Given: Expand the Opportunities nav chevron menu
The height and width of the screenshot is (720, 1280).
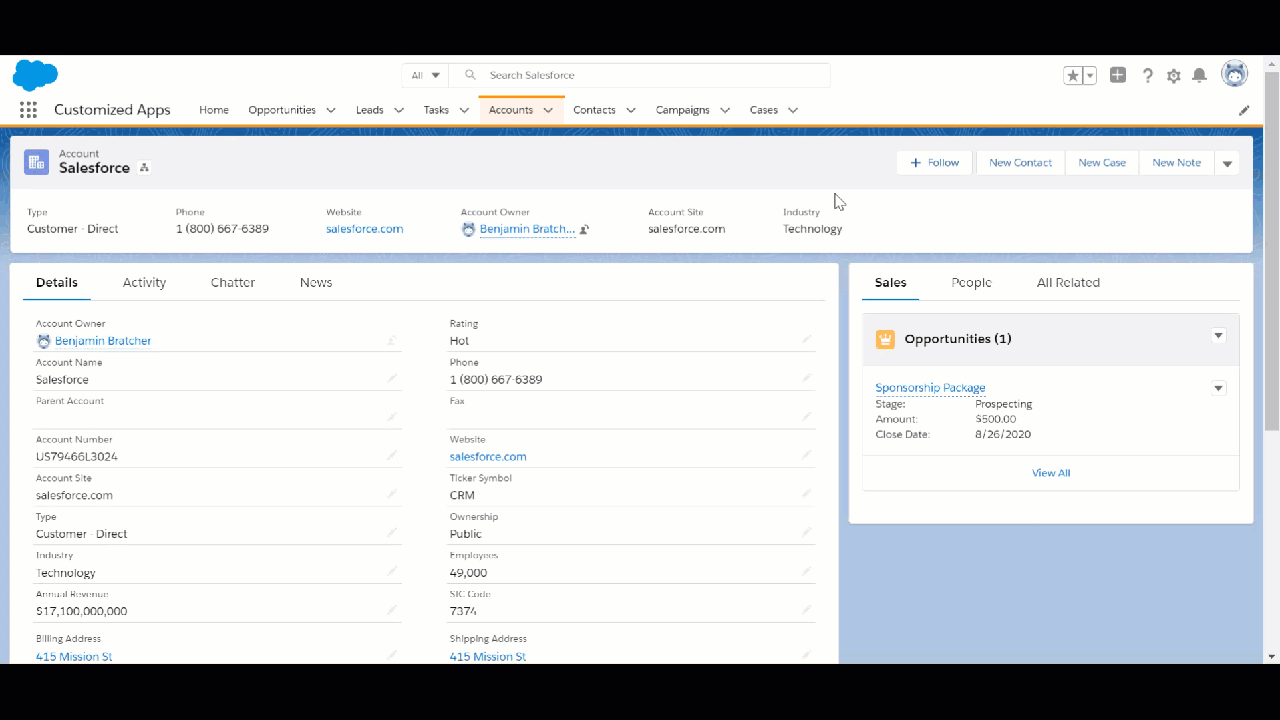Looking at the screenshot, I should 331,110.
